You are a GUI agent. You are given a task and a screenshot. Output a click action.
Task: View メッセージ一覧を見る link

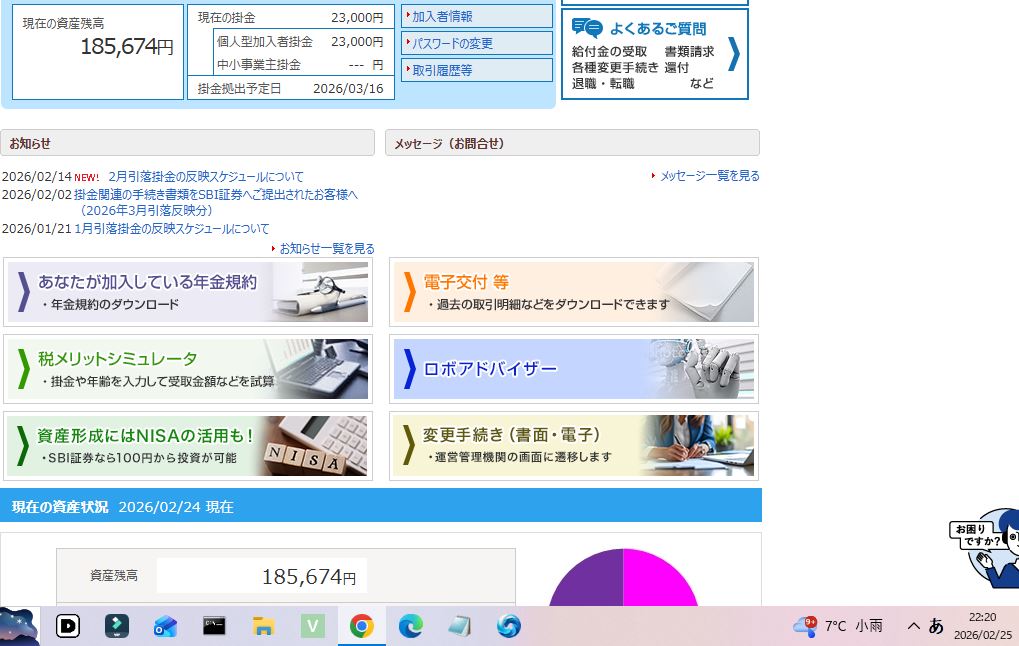[x=709, y=176]
